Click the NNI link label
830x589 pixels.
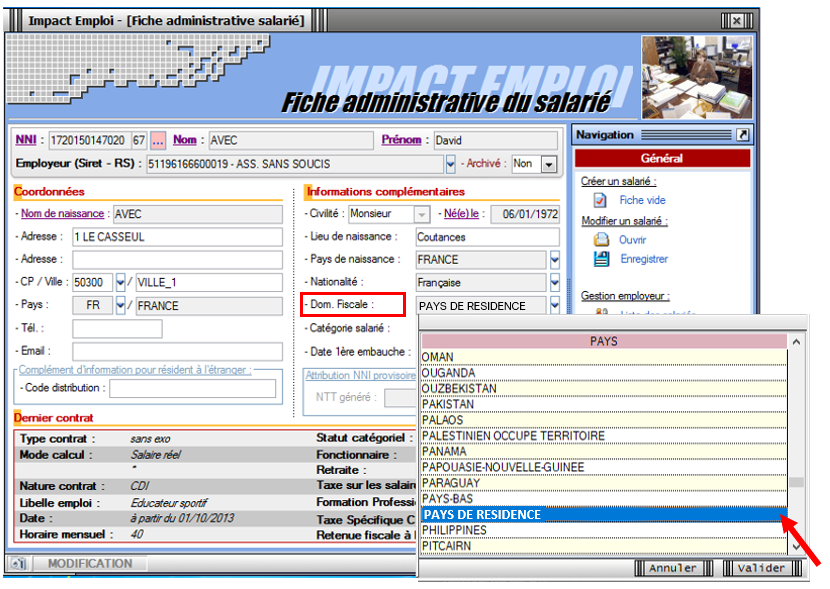coord(26,140)
